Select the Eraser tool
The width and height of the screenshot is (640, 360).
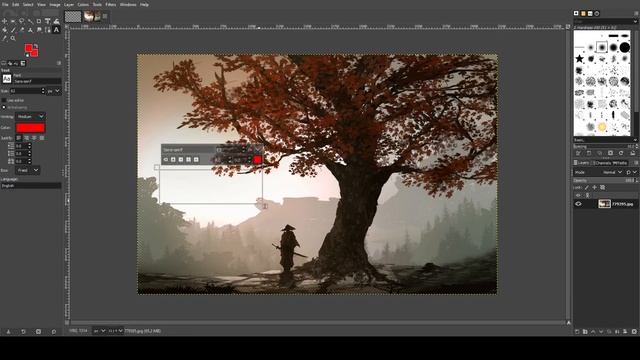point(22,30)
